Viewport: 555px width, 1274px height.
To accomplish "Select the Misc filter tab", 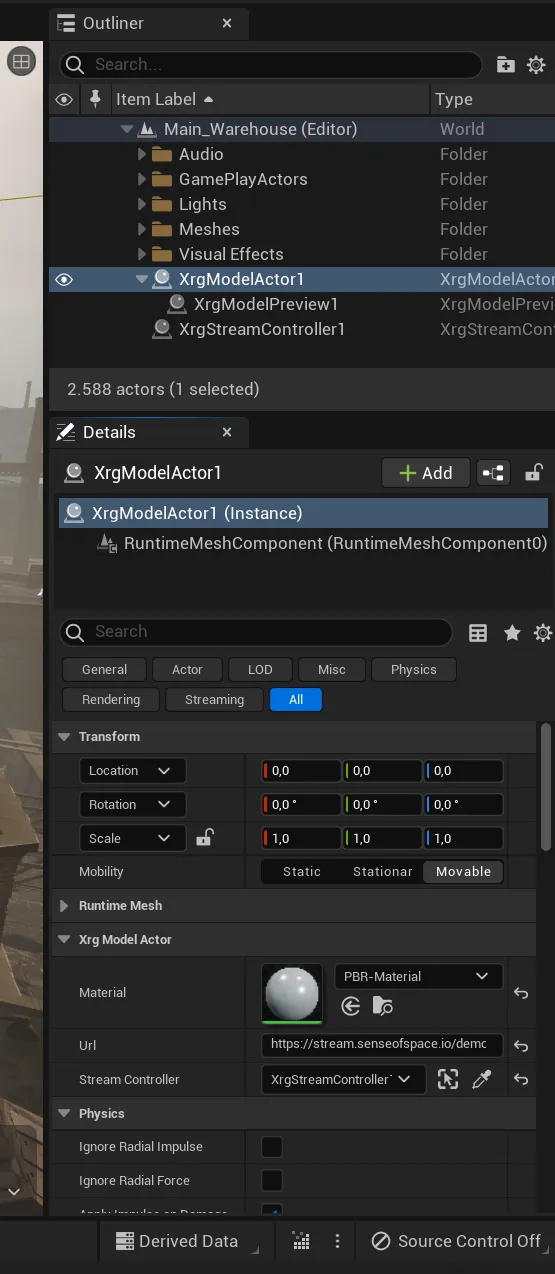I will 332,670.
